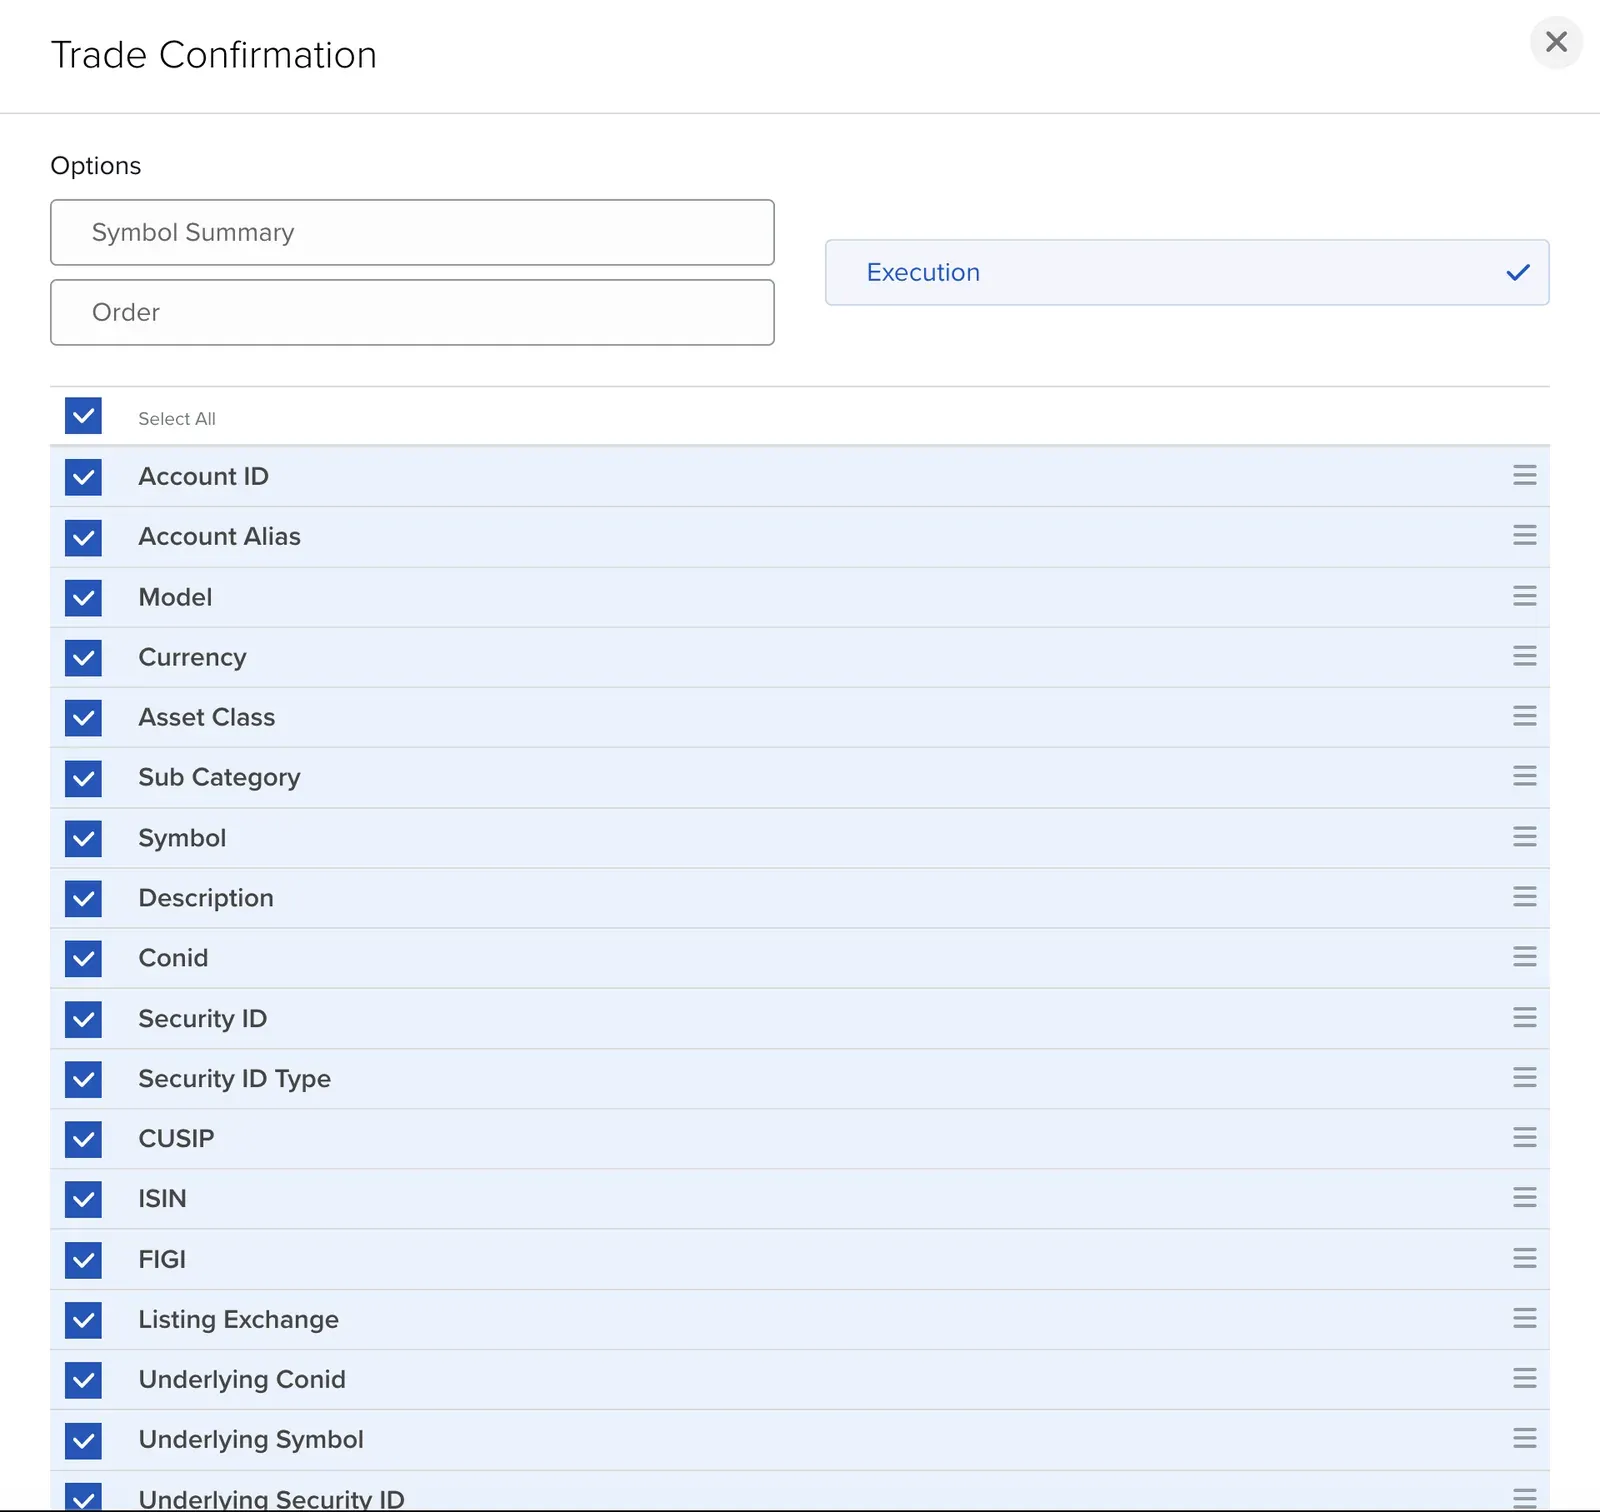Uncheck the Currency checkbox
Image resolution: width=1600 pixels, height=1512 pixels.
[x=83, y=657]
